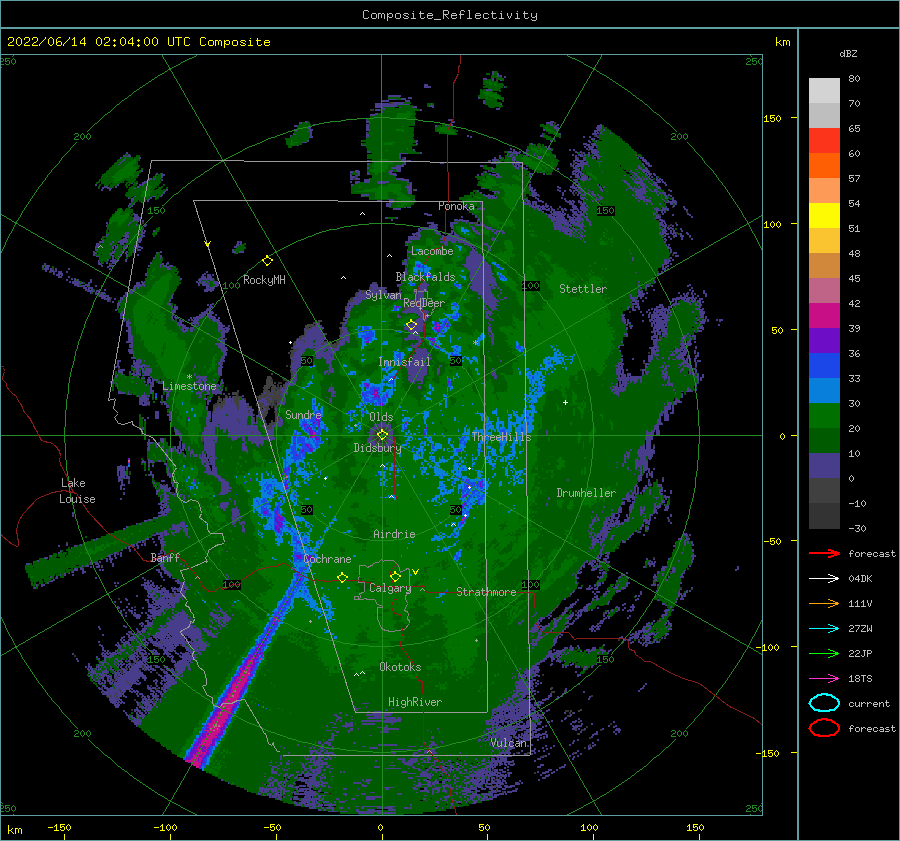This screenshot has width=900, height=841.
Task: Pick the light gray 80 dBZ swatch
Action: point(824,90)
